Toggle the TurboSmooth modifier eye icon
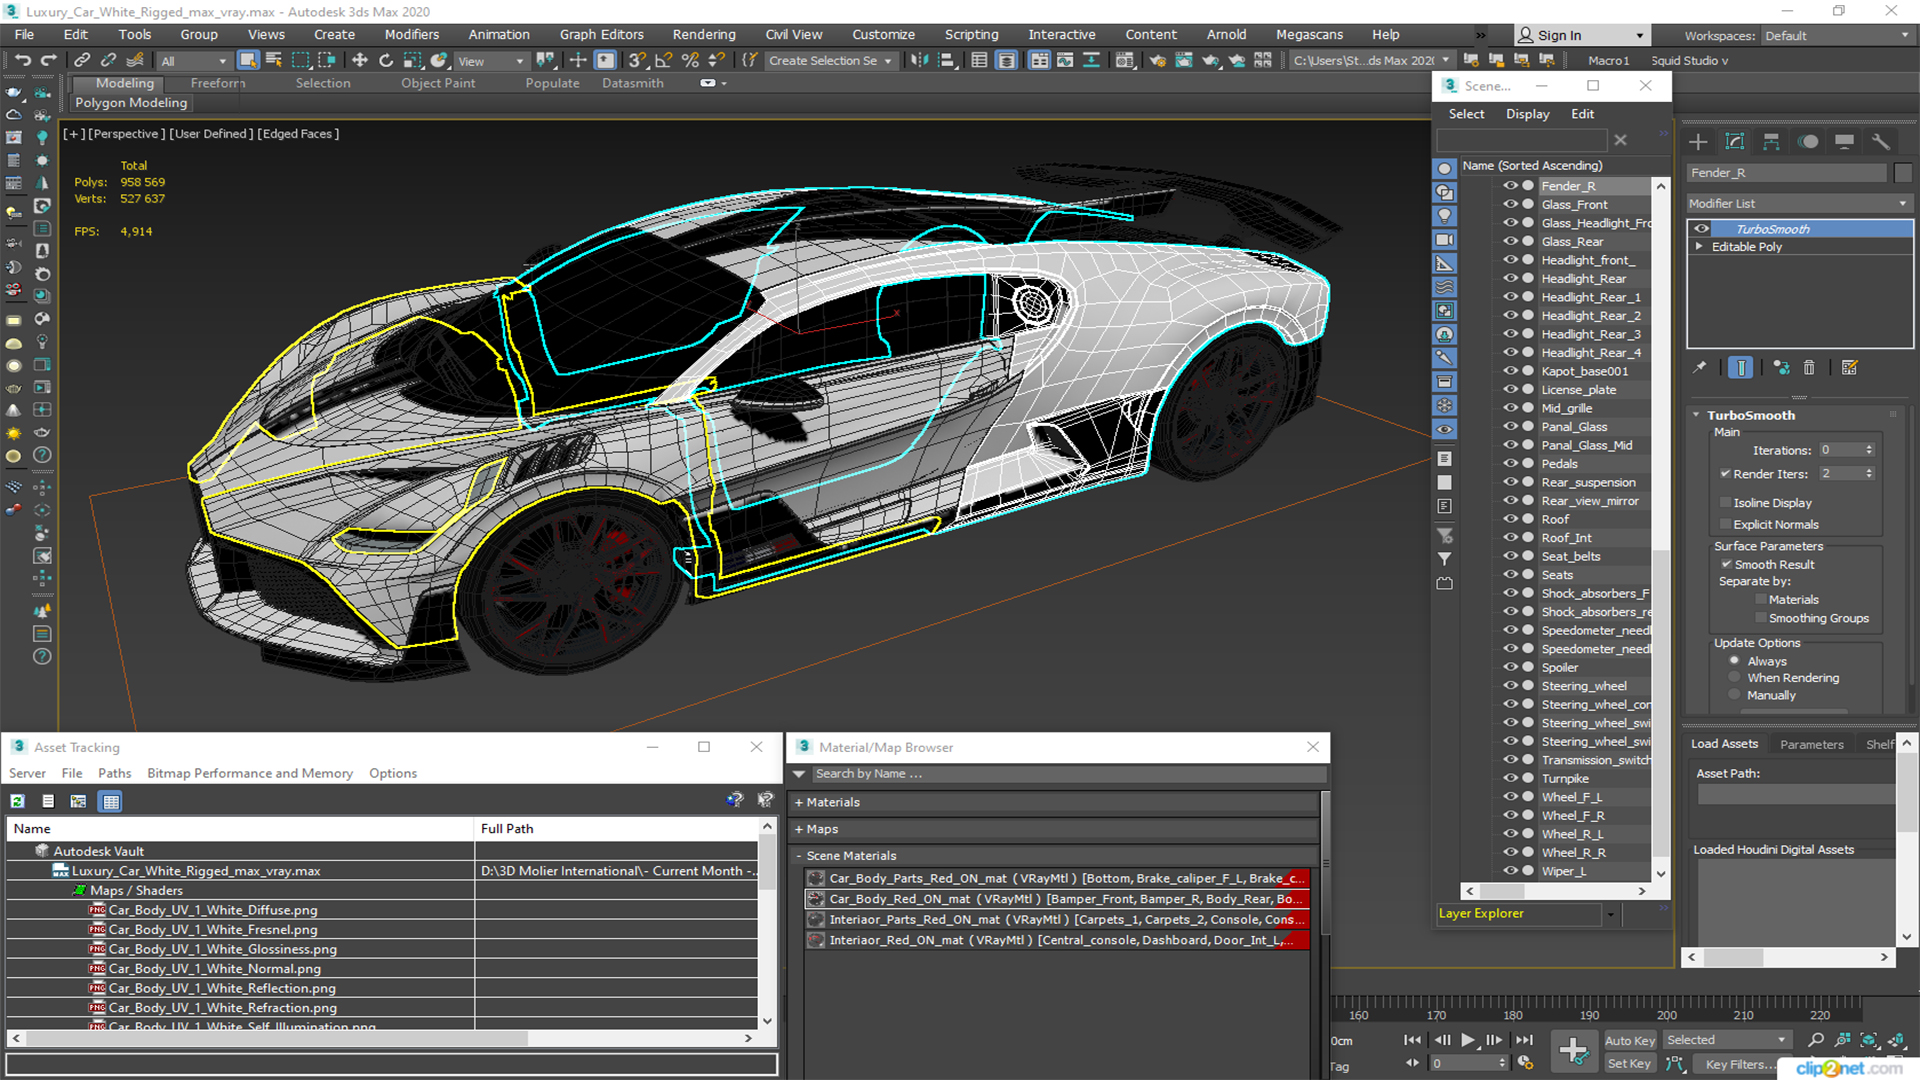 (x=1701, y=229)
